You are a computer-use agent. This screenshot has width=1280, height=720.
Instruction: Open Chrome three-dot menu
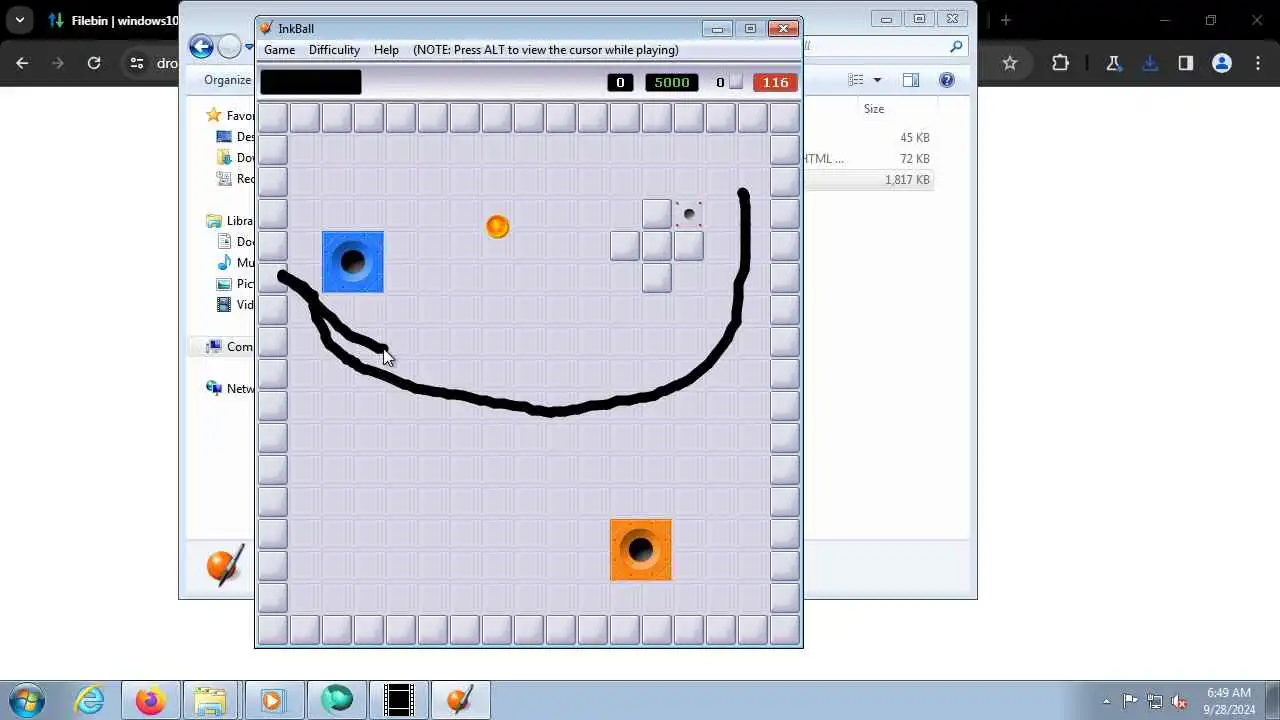[x=1258, y=63]
